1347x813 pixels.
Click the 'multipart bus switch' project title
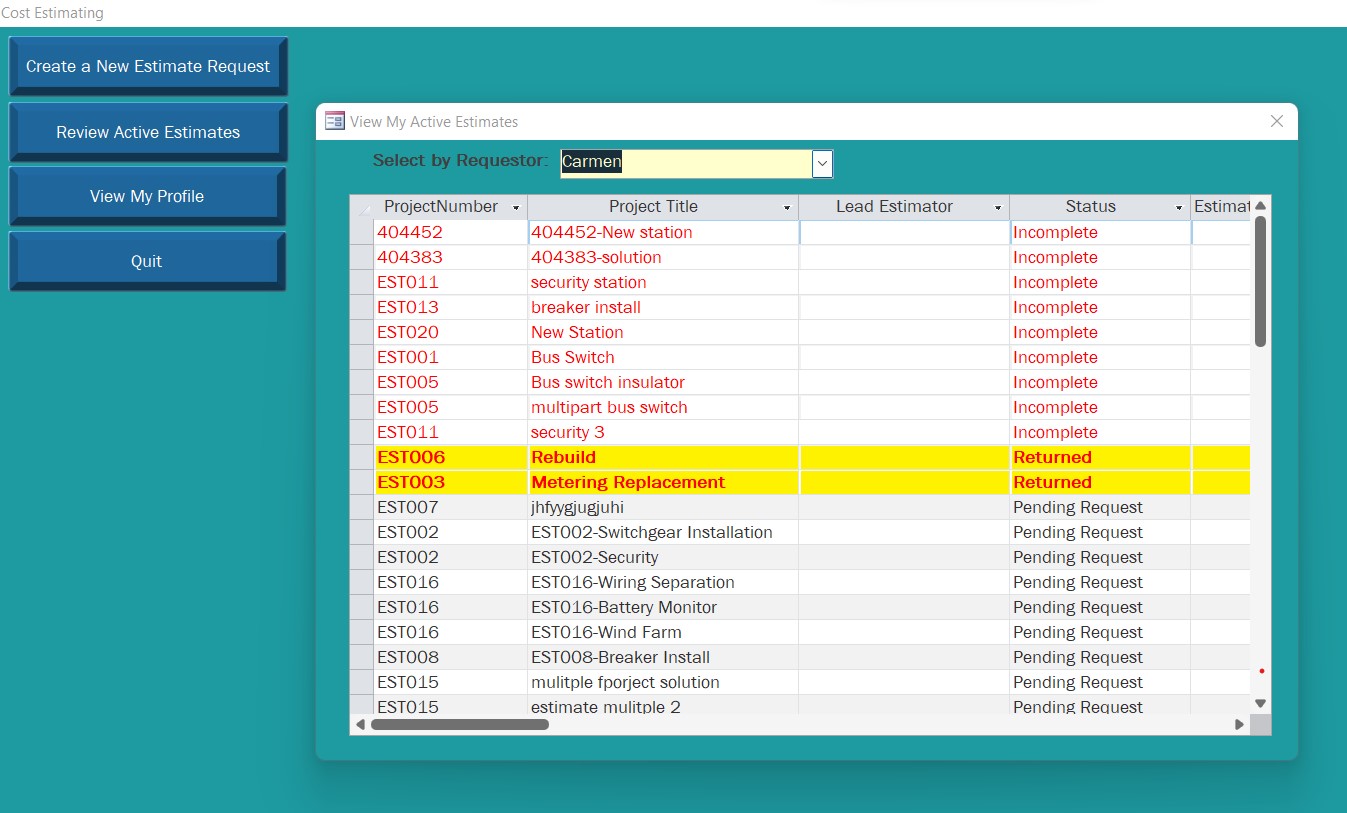609,407
